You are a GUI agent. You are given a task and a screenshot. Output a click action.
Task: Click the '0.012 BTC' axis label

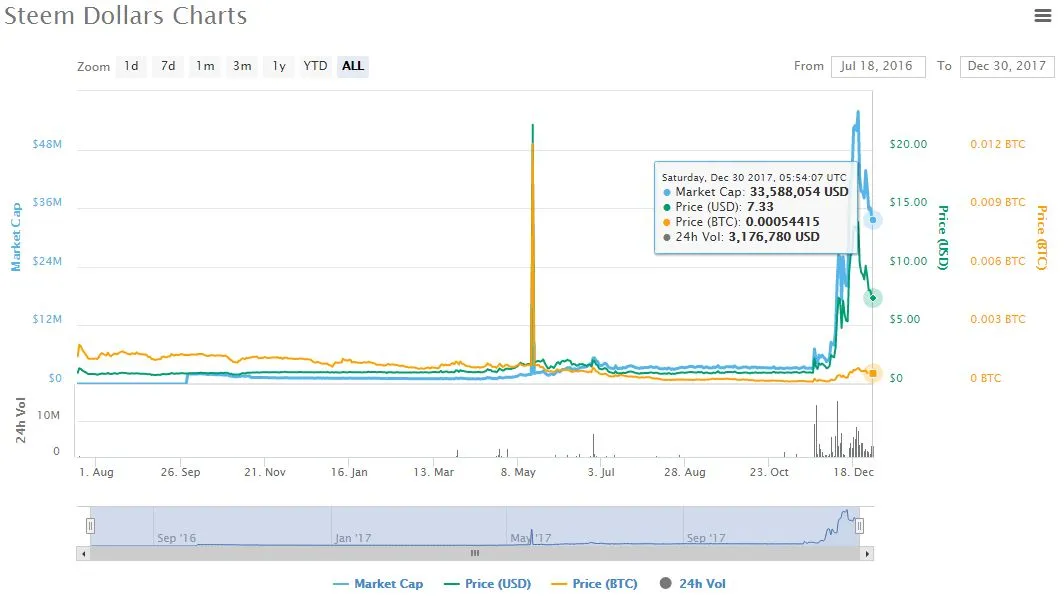tap(998, 144)
